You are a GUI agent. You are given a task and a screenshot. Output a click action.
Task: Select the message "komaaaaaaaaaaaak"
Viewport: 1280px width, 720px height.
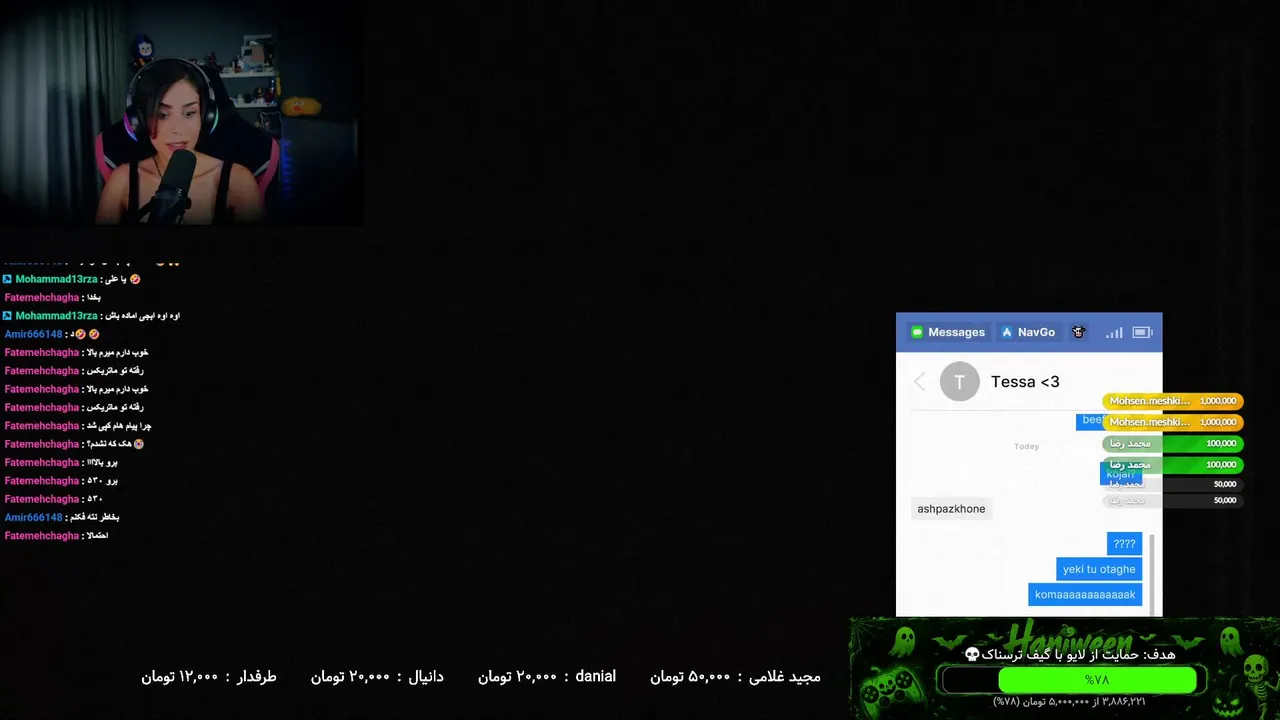click(1085, 595)
